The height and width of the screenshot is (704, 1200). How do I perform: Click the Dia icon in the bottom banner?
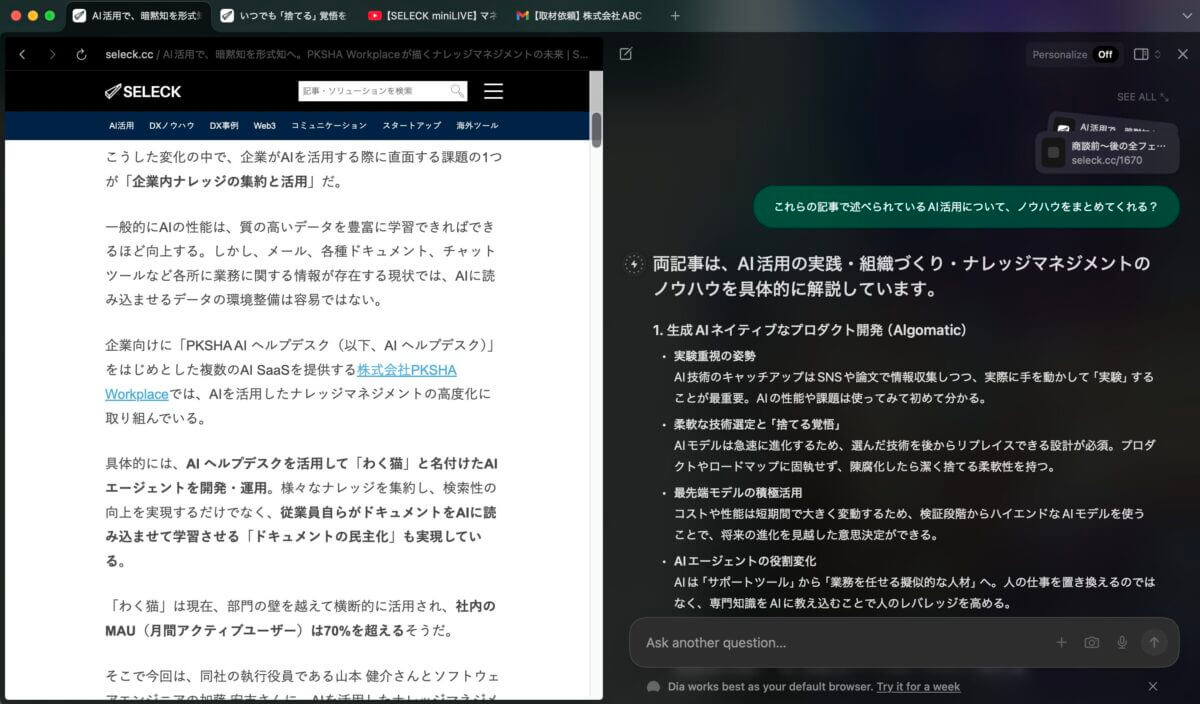pyautogui.click(x=653, y=687)
